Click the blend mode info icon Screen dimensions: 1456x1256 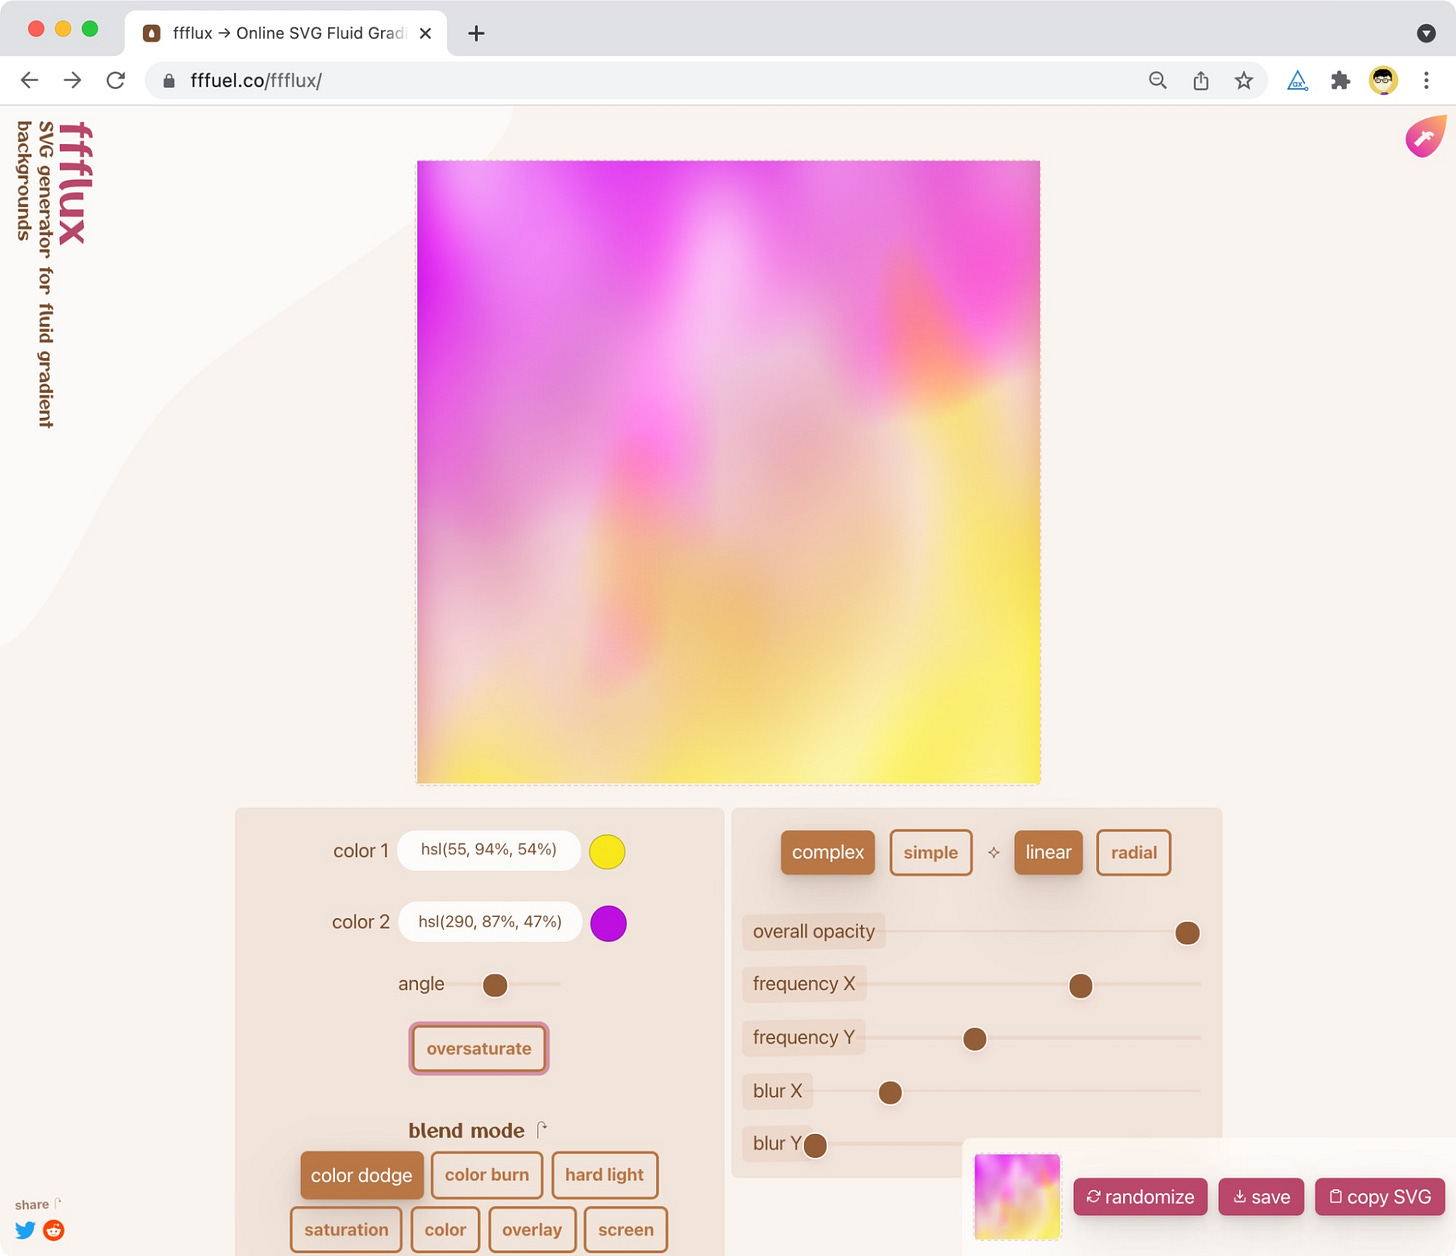point(542,1130)
